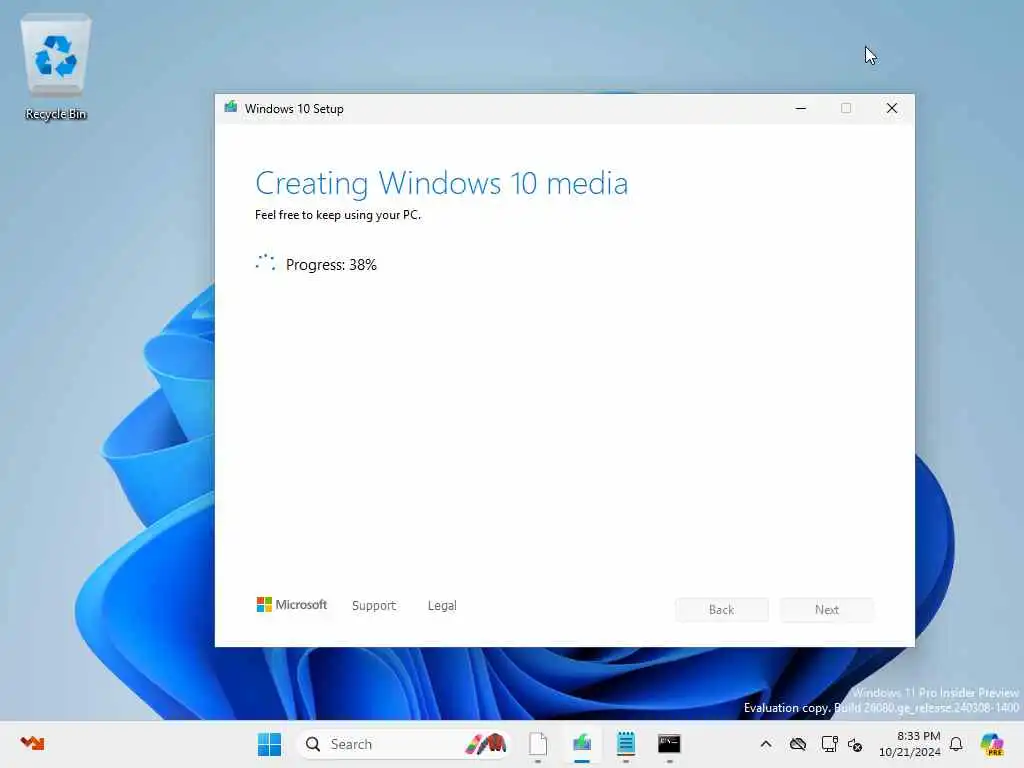Open the Recycle Bin desktop icon

pyautogui.click(x=56, y=67)
